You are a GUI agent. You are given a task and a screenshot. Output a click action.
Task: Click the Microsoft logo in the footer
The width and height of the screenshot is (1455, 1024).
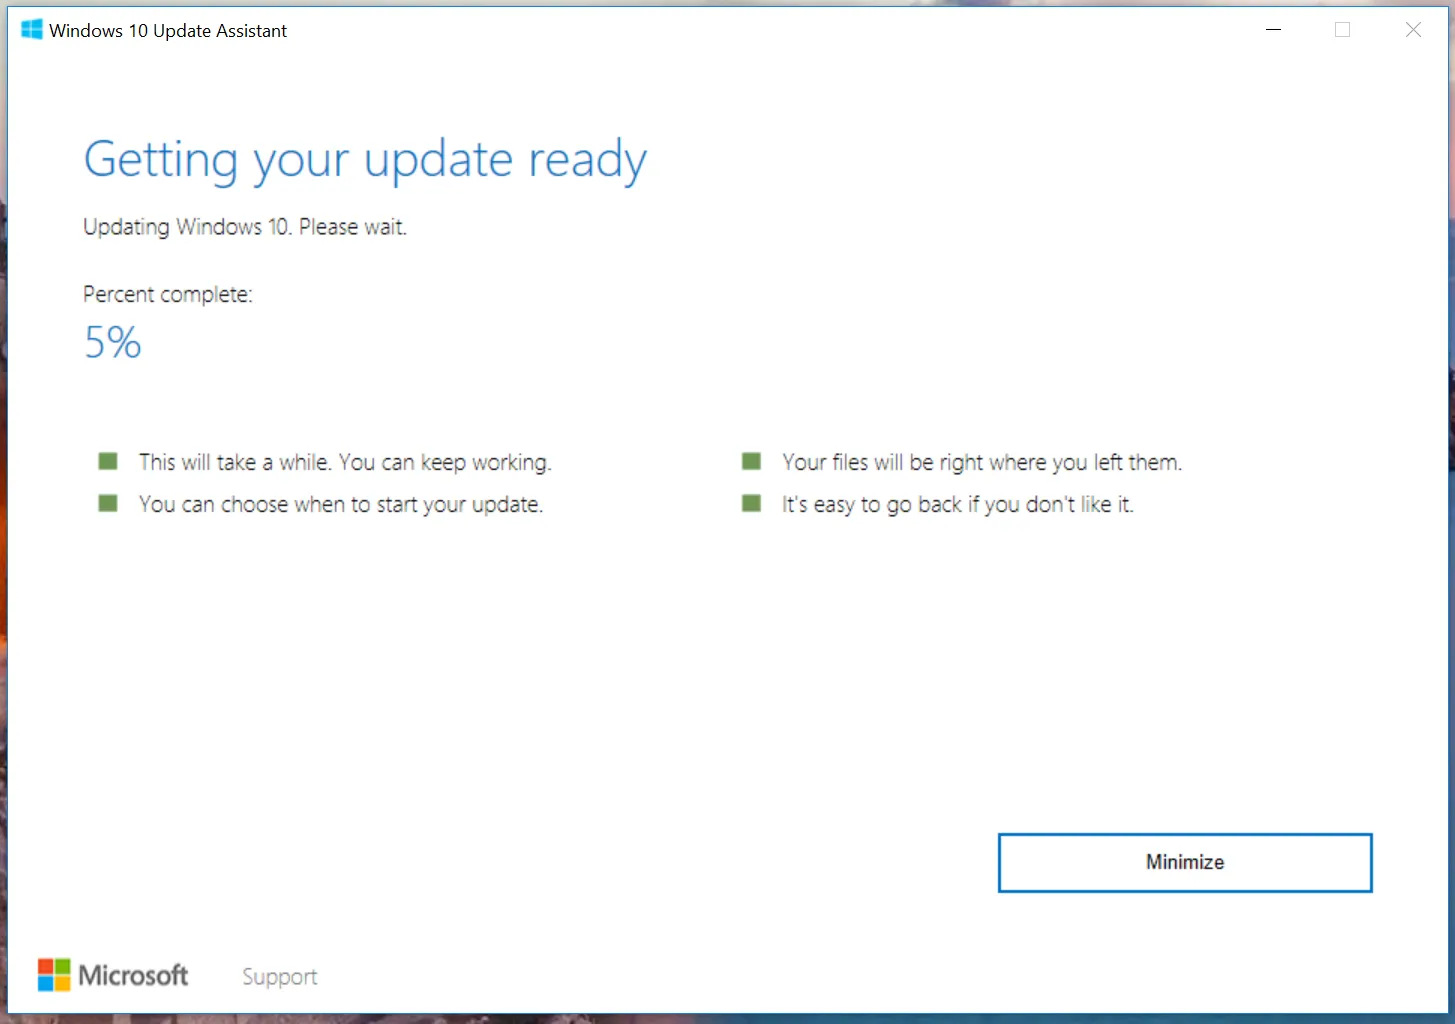(x=113, y=975)
